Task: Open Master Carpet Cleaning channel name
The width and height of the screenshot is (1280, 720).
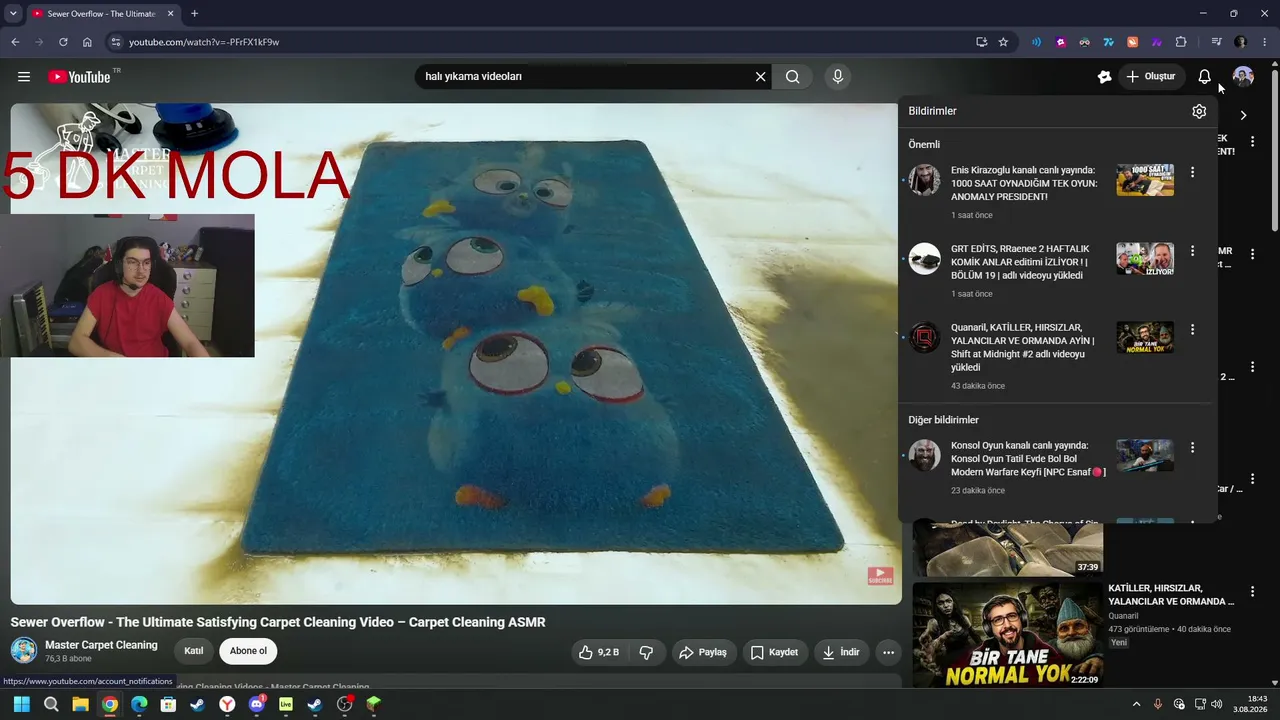Action: [101, 645]
